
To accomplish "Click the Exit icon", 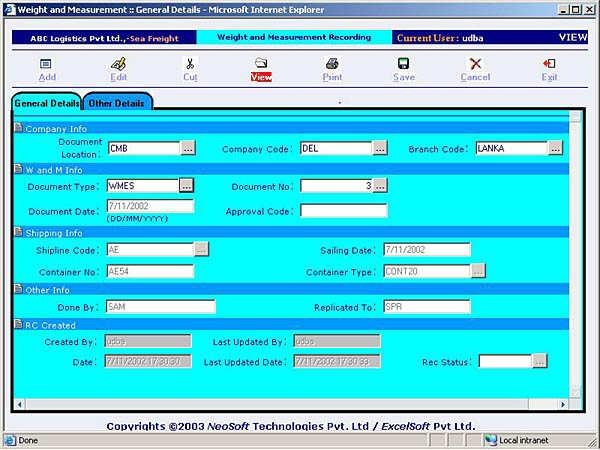I will tap(549, 63).
